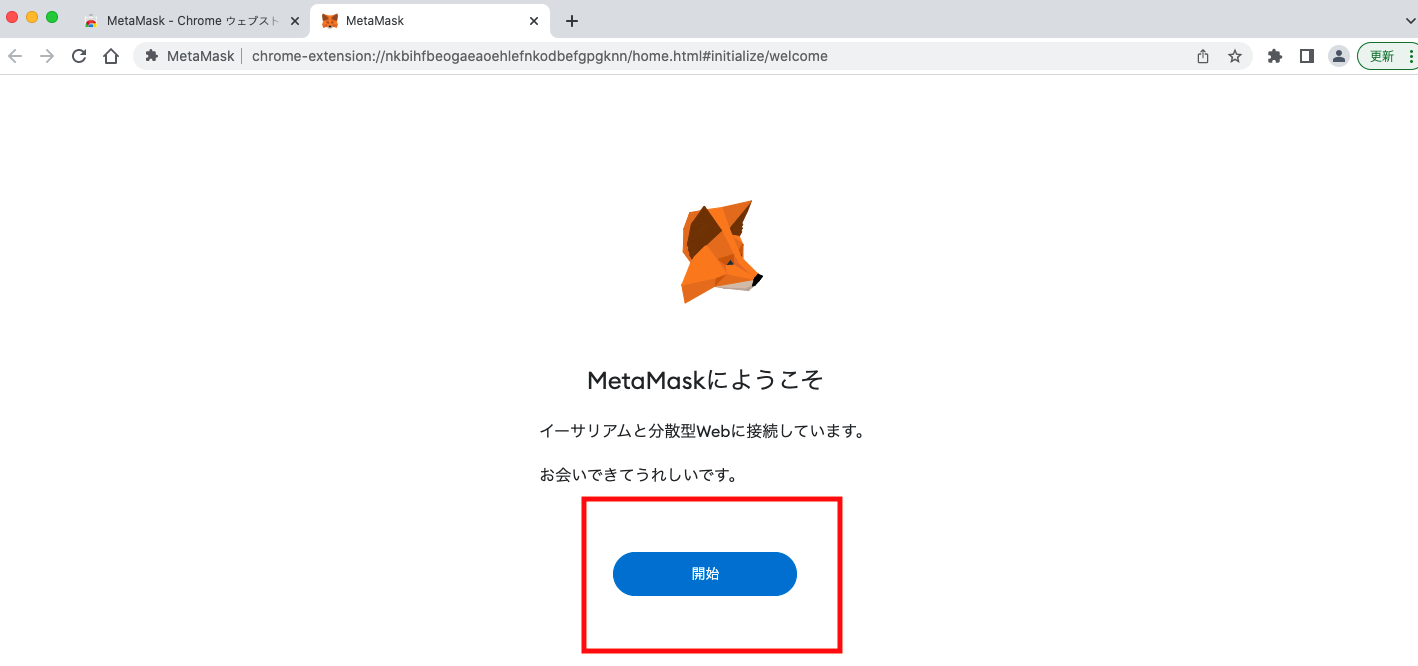Click the blue 開始 button
Image resolution: width=1418 pixels, height=666 pixels.
click(x=704, y=574)
